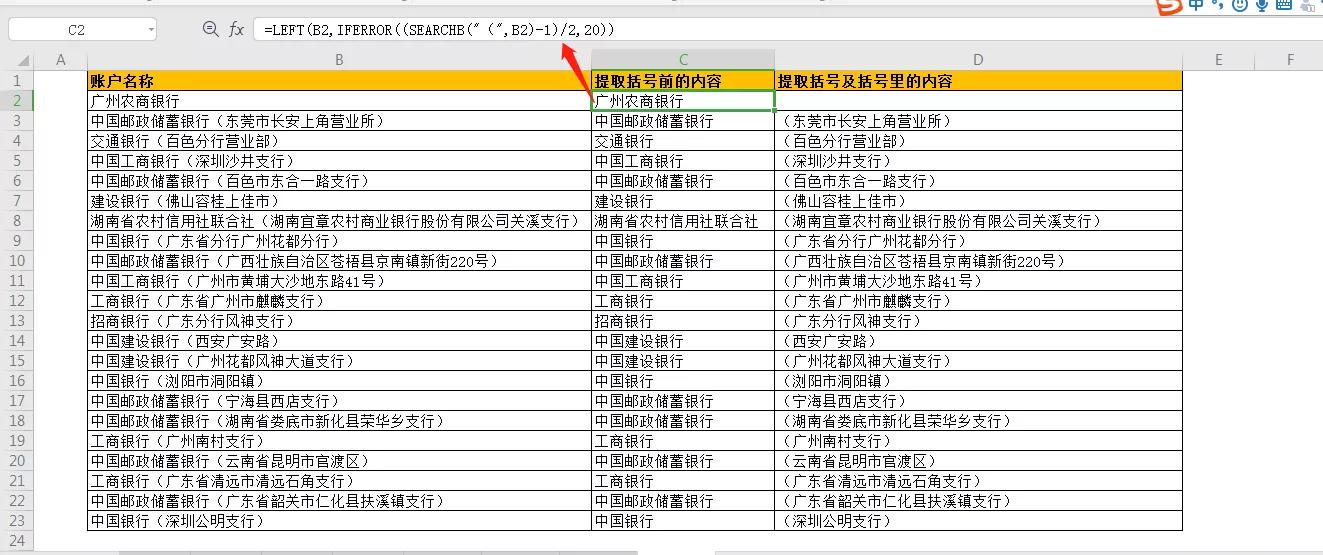
Task: Select column B header
Action: click(339, 60)
